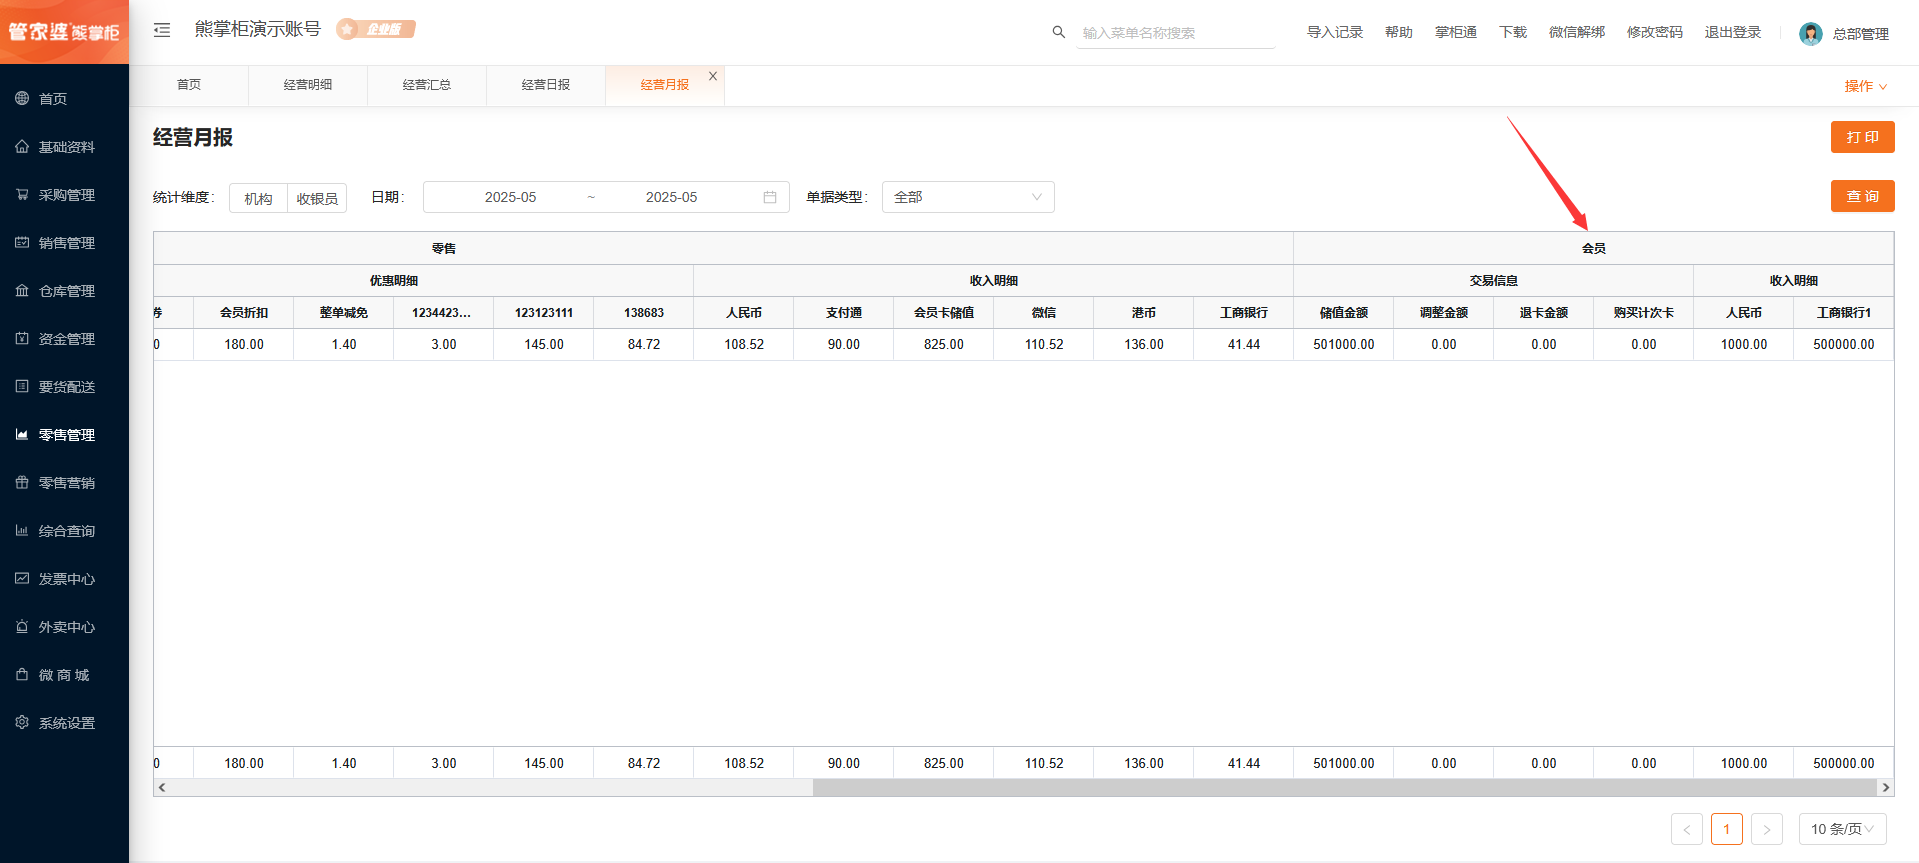1919x863 pixels.
Task: Open 系统设置 in the sidebar
Action: pyautogui.click(x=66, y=723)
